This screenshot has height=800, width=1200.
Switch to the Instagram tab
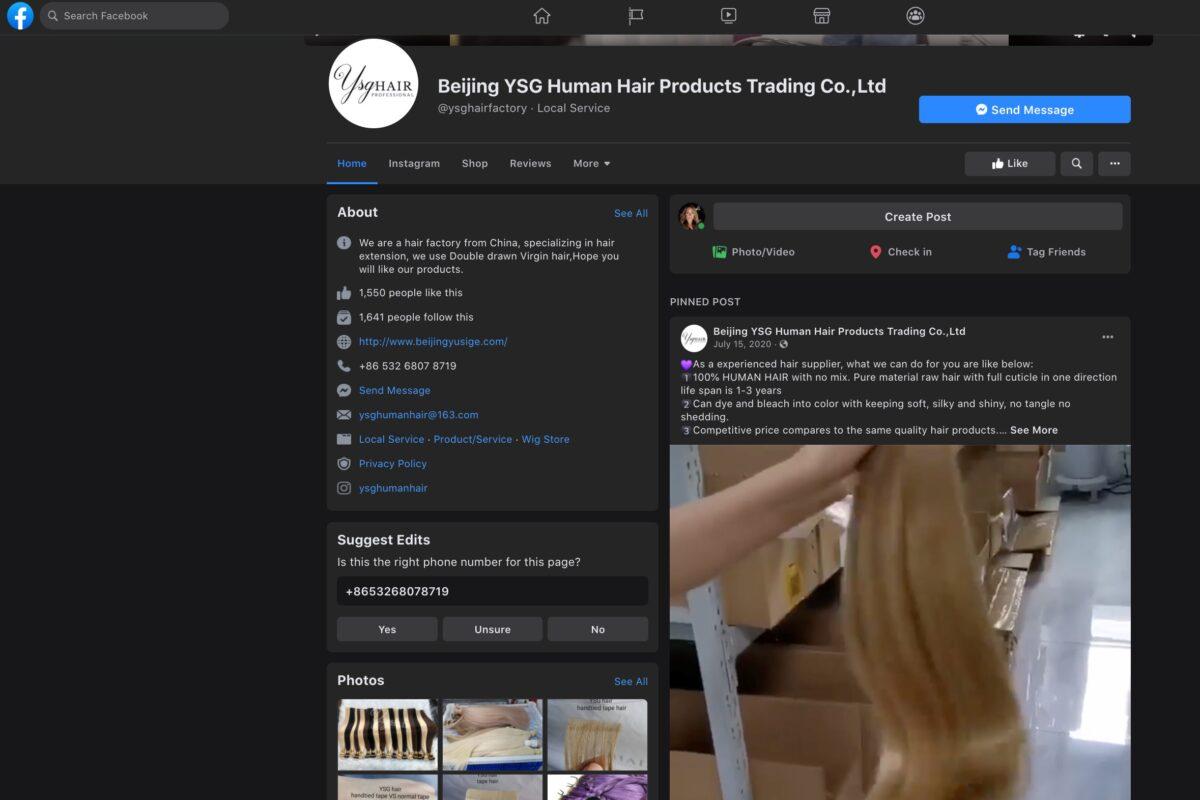coord(413,163)
